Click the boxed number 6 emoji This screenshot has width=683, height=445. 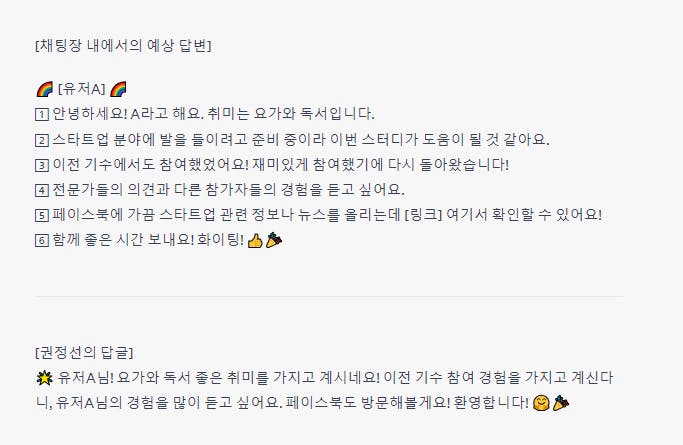click(42, 240)
